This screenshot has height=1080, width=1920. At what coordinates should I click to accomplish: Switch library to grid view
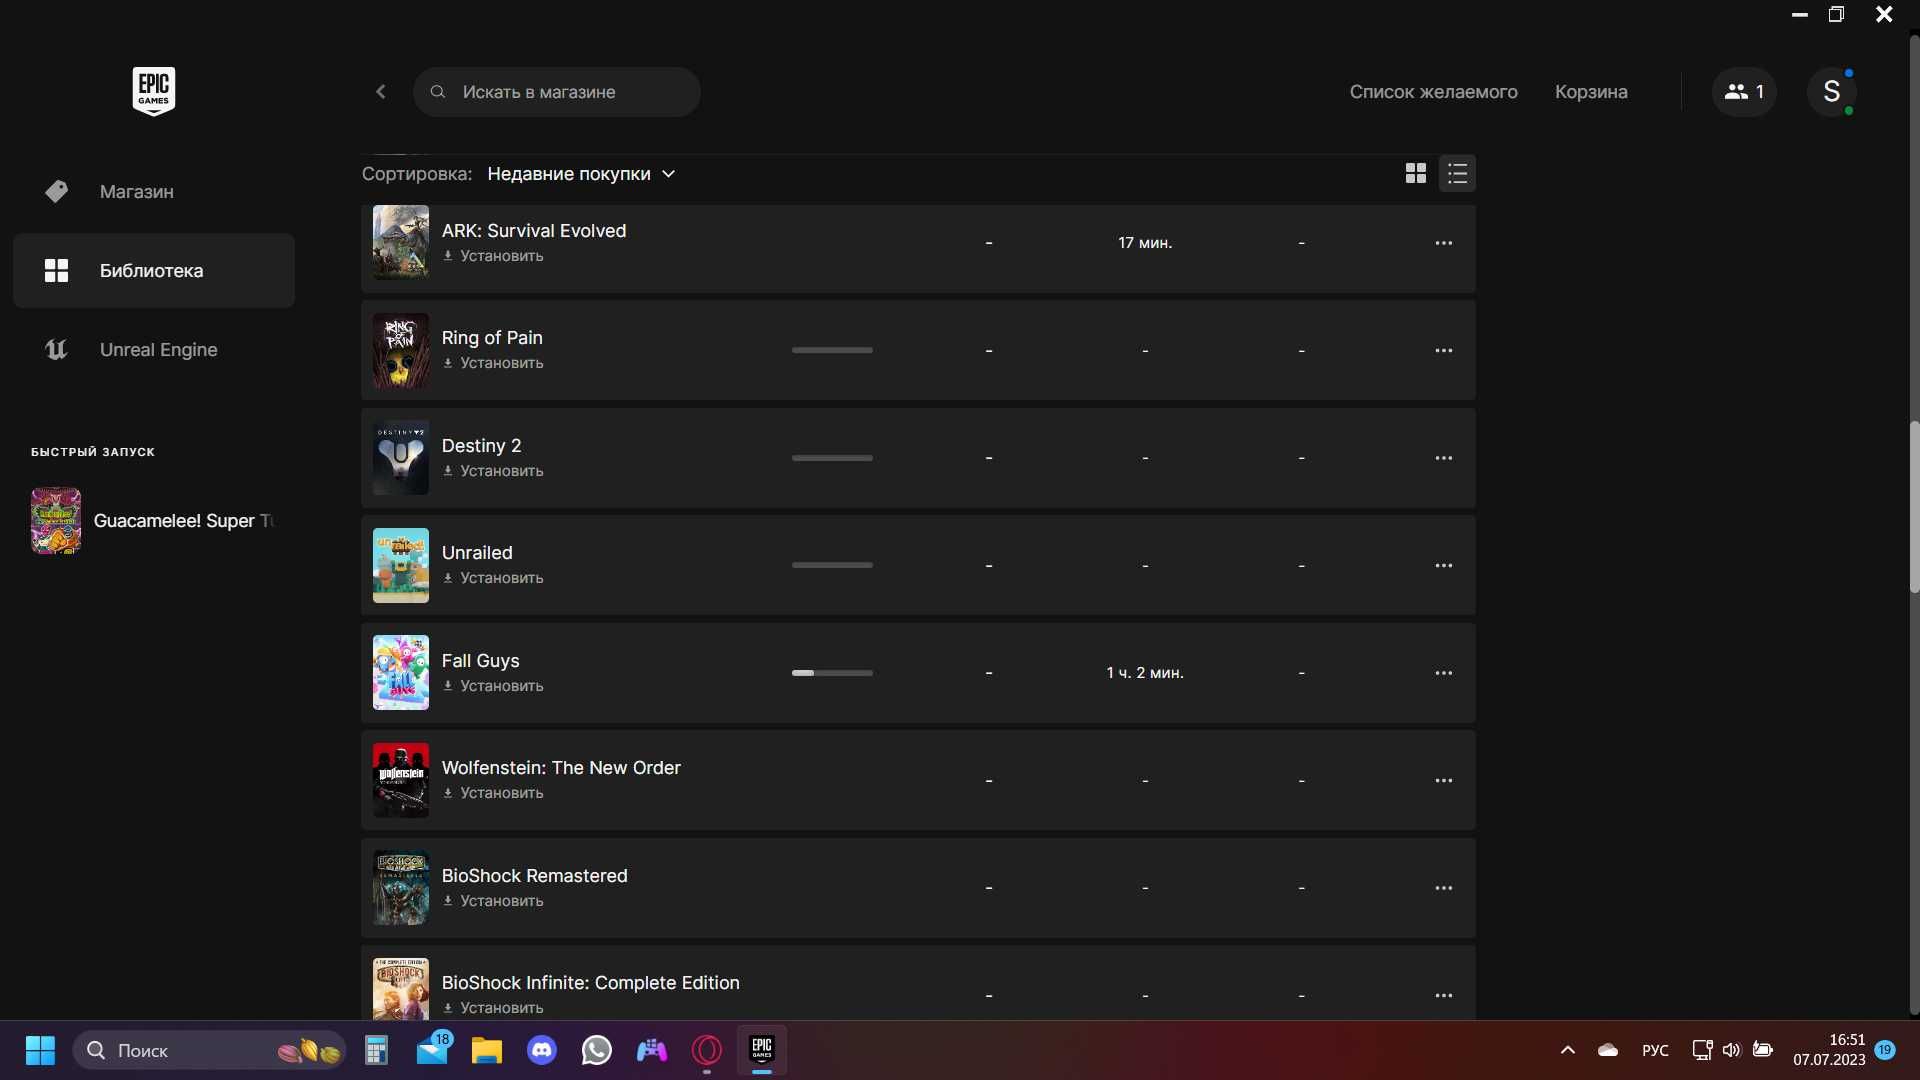point(1415,174)
